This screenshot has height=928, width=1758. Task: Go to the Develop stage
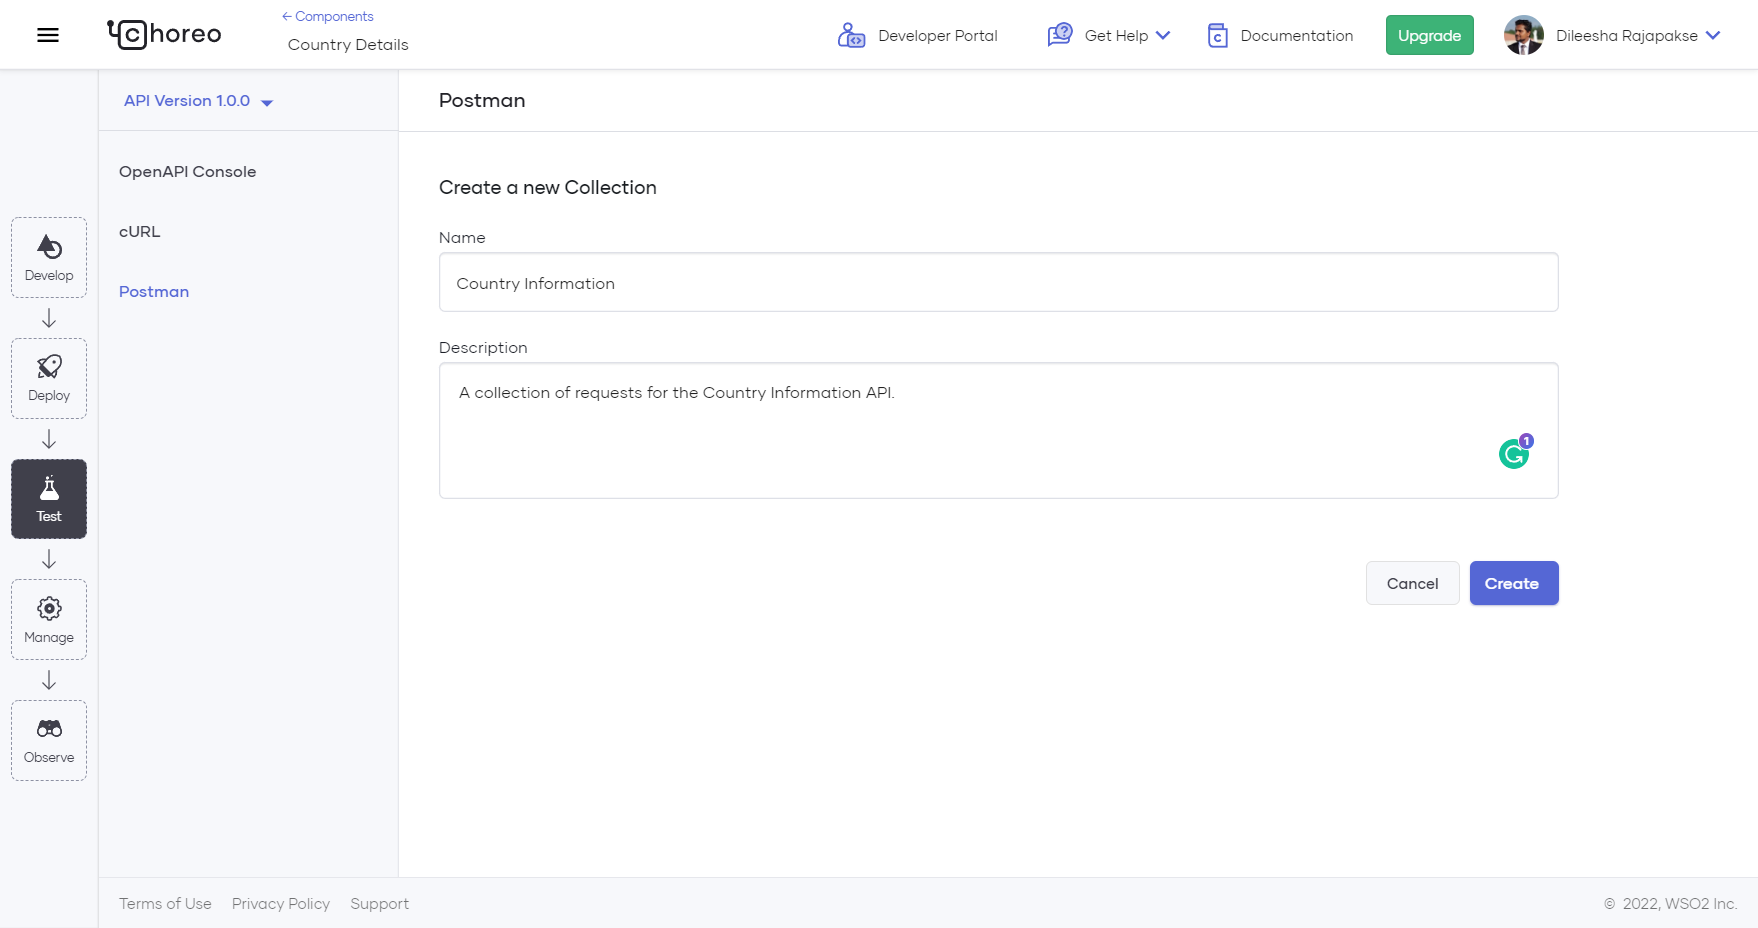coord(49,257)
